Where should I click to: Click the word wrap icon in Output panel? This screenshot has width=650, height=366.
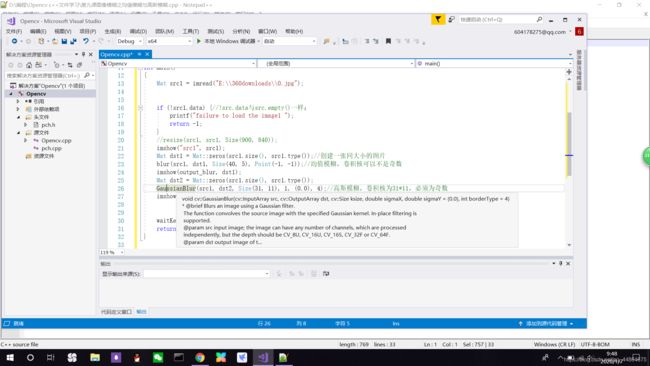[326, 274]
